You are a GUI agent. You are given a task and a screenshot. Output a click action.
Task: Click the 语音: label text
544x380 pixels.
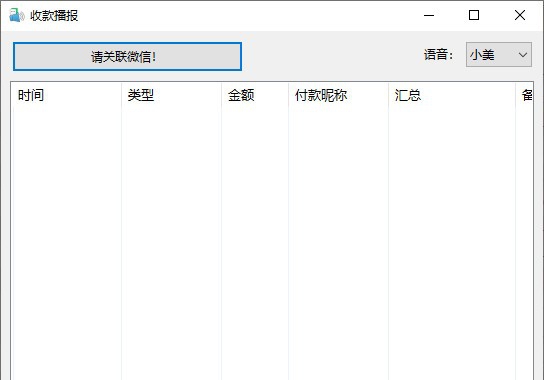pyautogui.click(x=439, y=55)
